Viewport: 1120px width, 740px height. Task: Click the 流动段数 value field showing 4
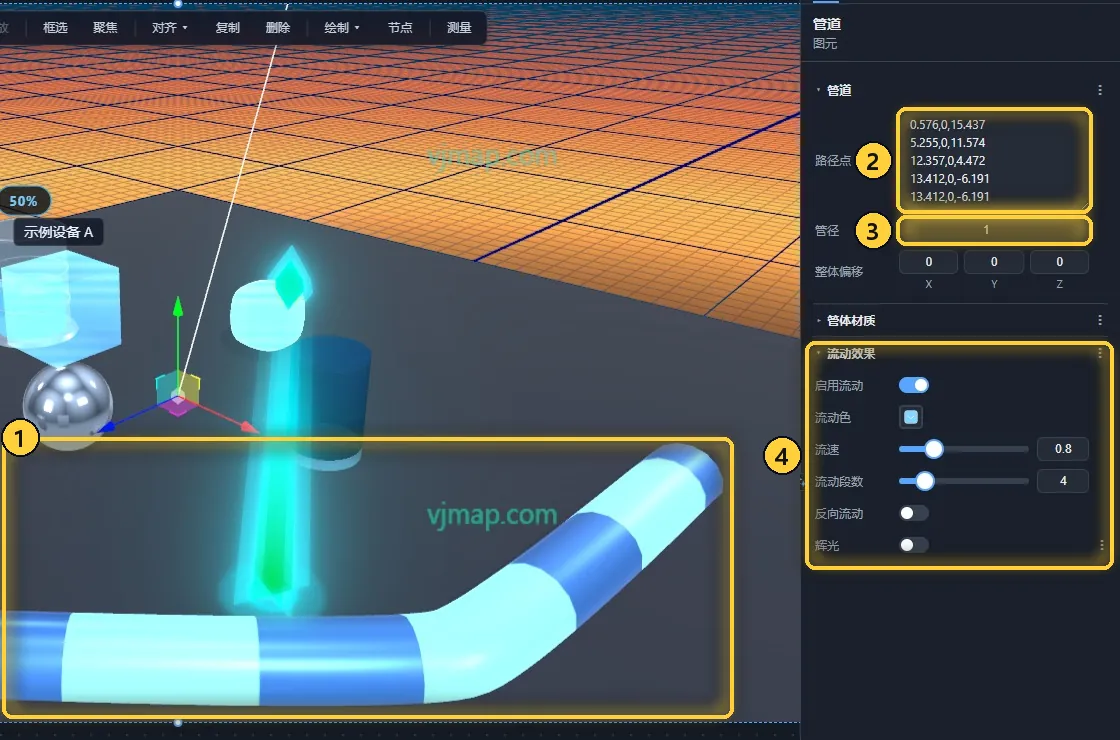1063,481
